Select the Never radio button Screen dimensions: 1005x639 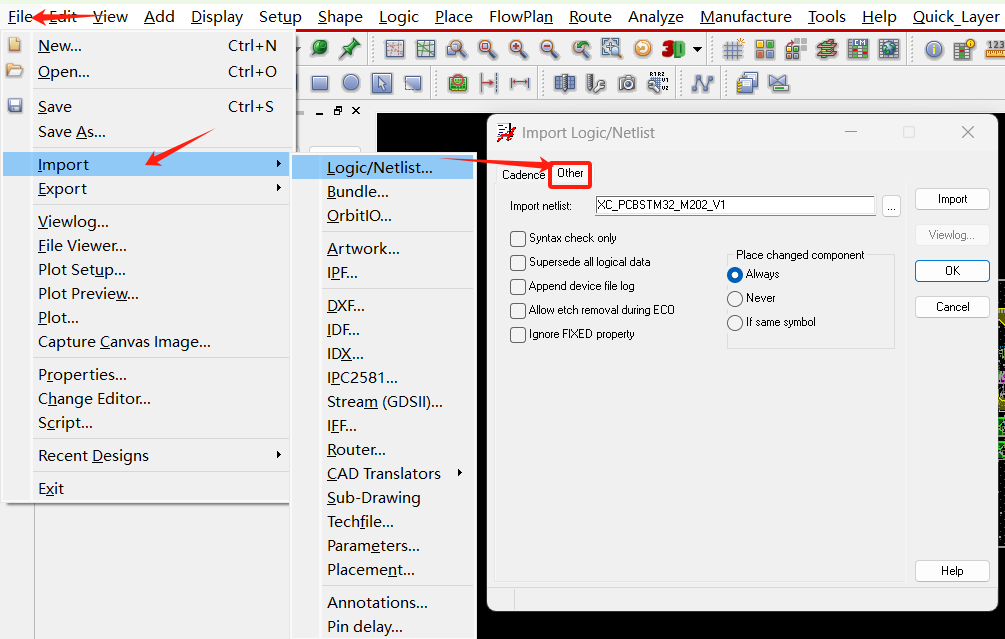click(735, 299)
